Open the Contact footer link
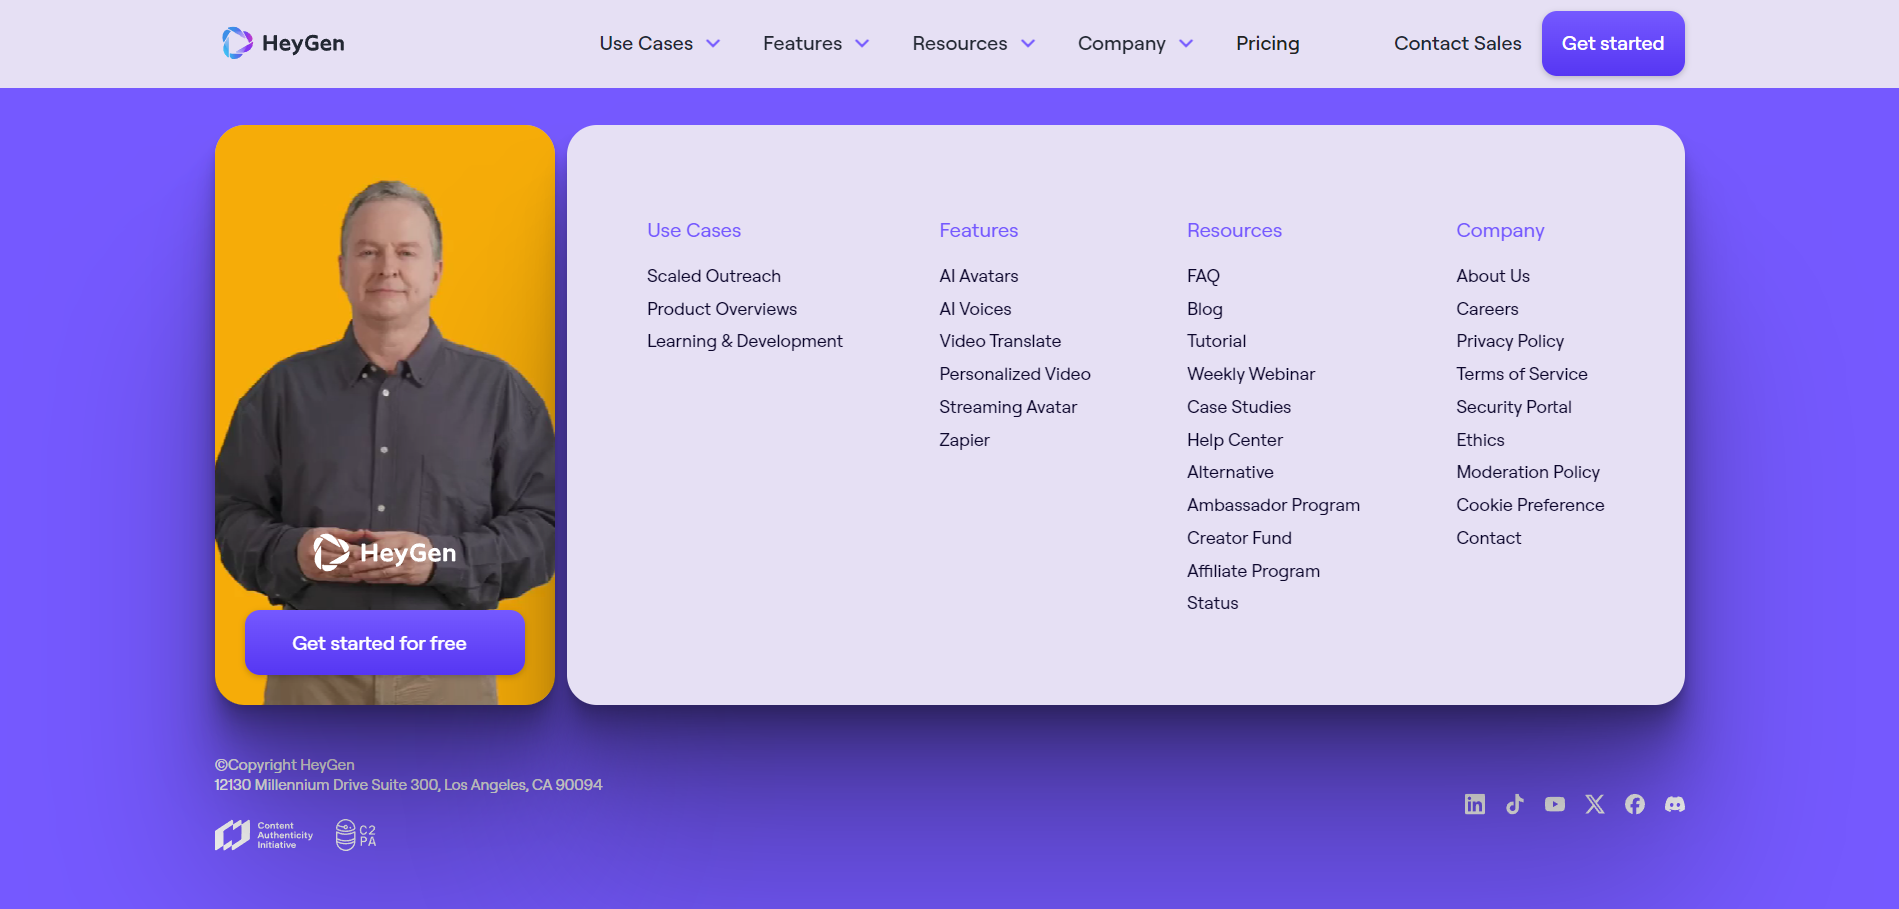 point(1489,538)
